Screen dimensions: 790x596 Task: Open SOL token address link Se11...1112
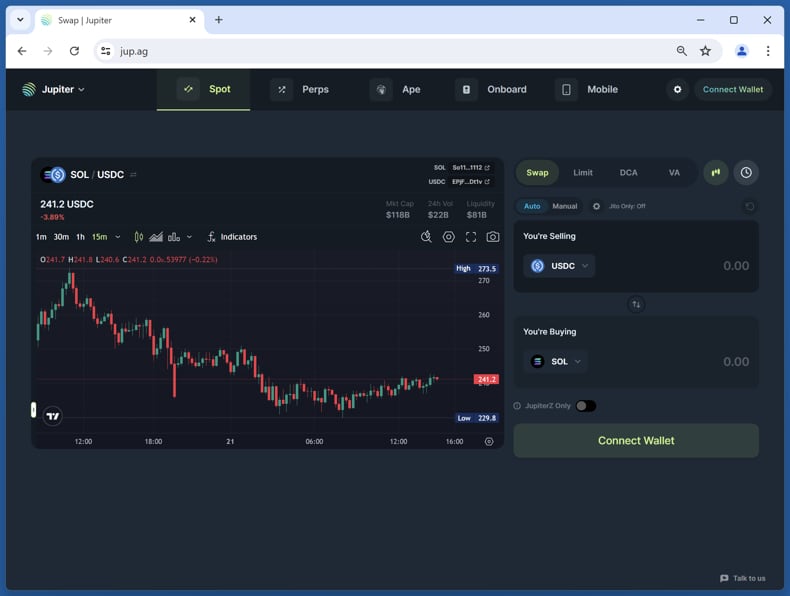(x=471, y=167)
